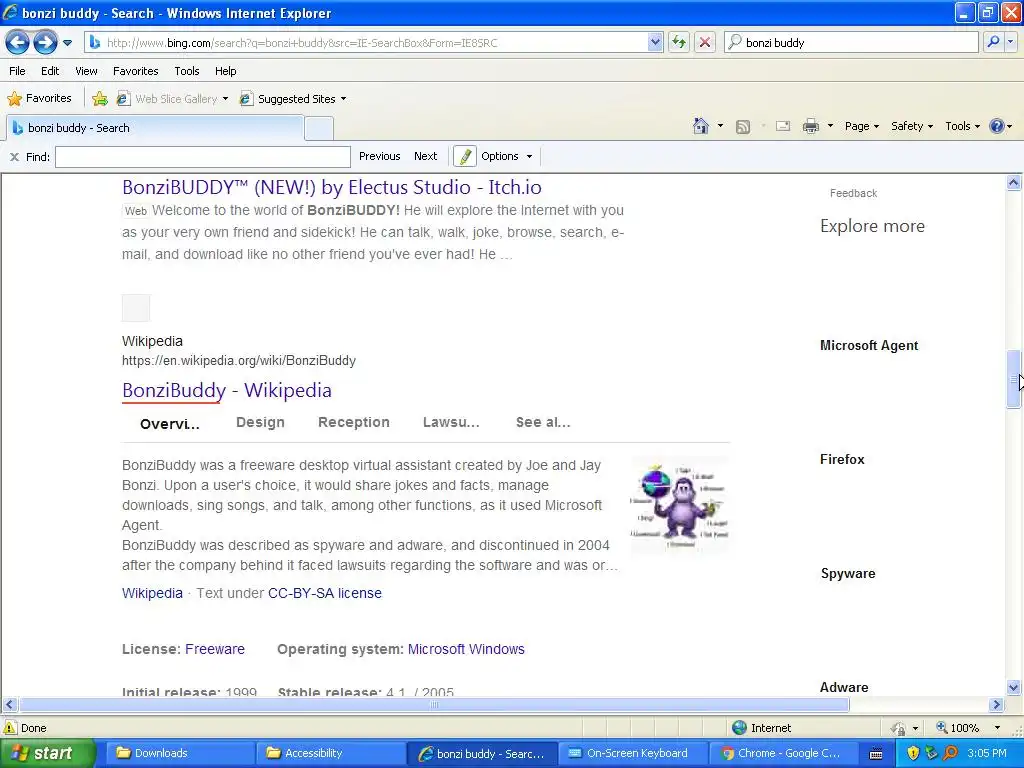Open the Page command menu

click(861, 126)
